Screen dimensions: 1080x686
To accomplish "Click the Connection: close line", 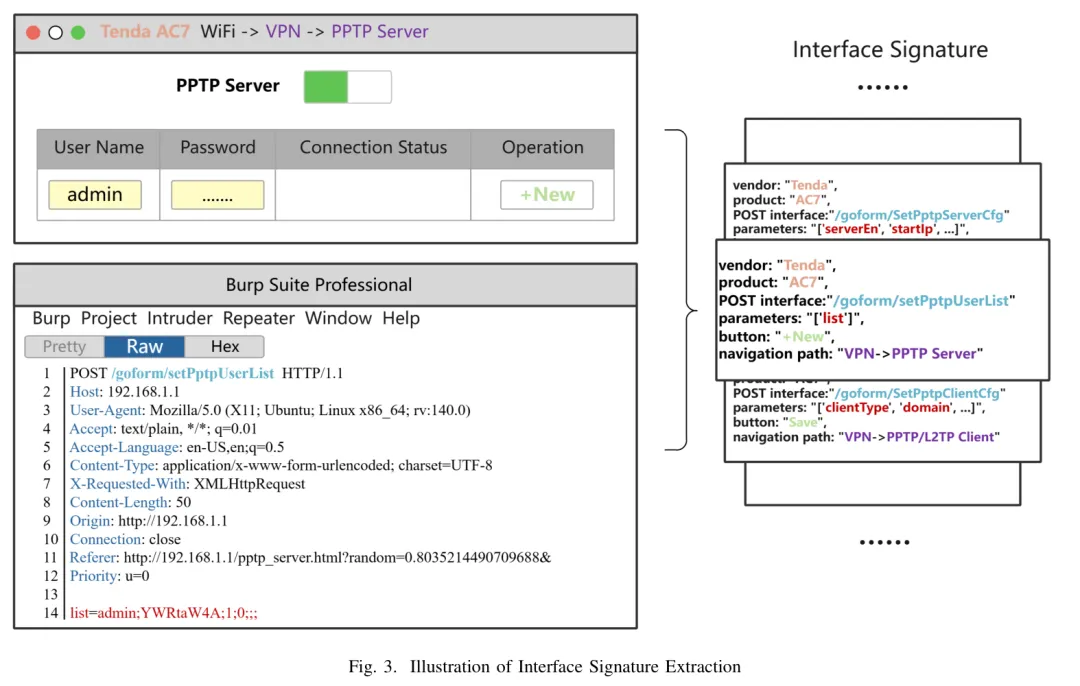I will (x=125, y=539).
